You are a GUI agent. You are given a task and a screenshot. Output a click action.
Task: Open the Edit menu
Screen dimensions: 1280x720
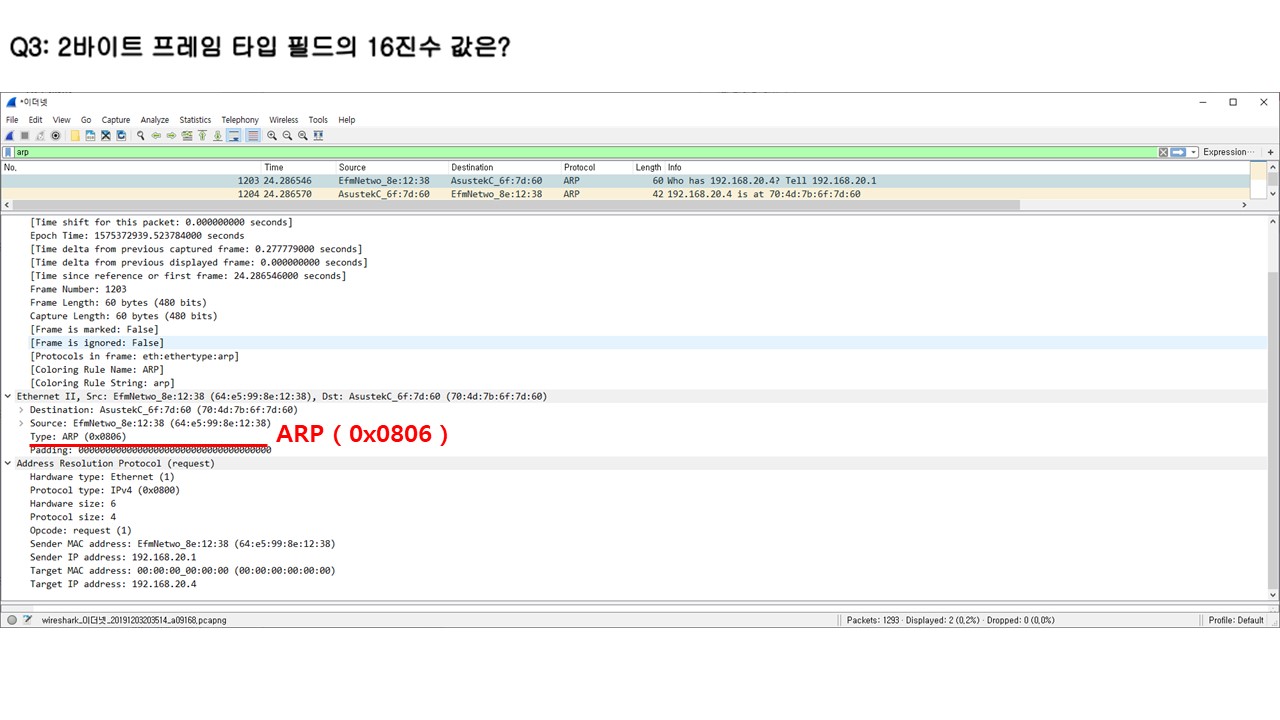click(35, 120)
